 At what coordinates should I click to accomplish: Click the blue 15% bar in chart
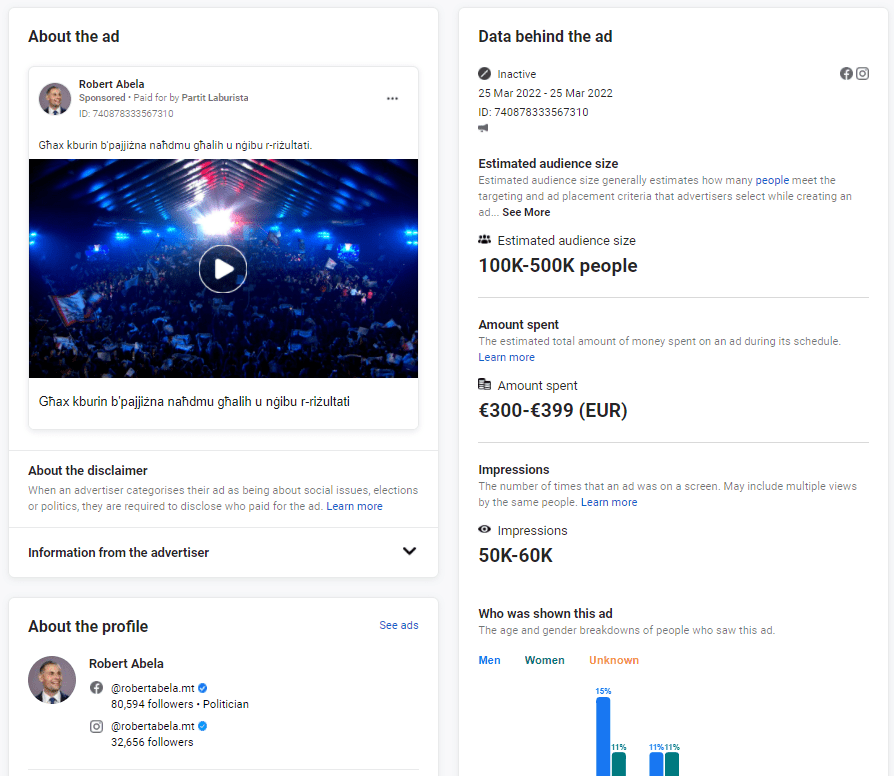(603, 736)
